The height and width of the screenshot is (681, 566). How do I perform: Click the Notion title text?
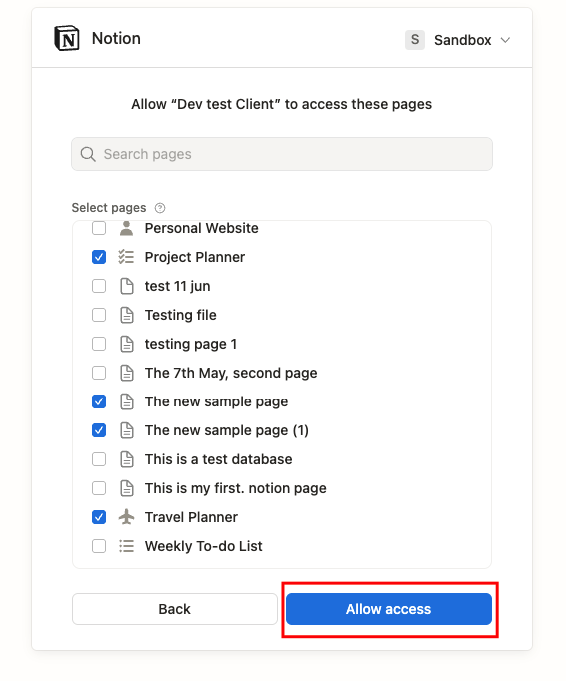116,39
